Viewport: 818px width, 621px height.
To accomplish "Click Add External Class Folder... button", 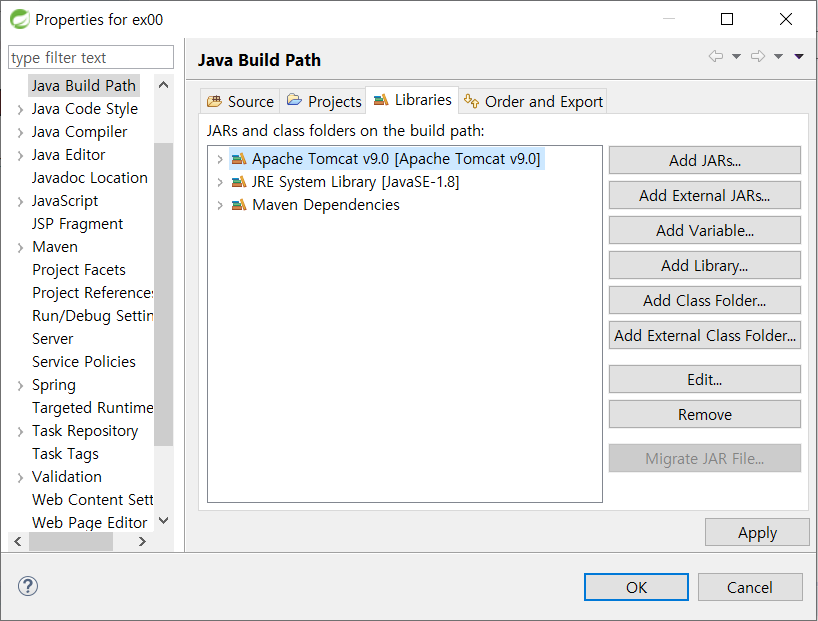I will (705, 335).
